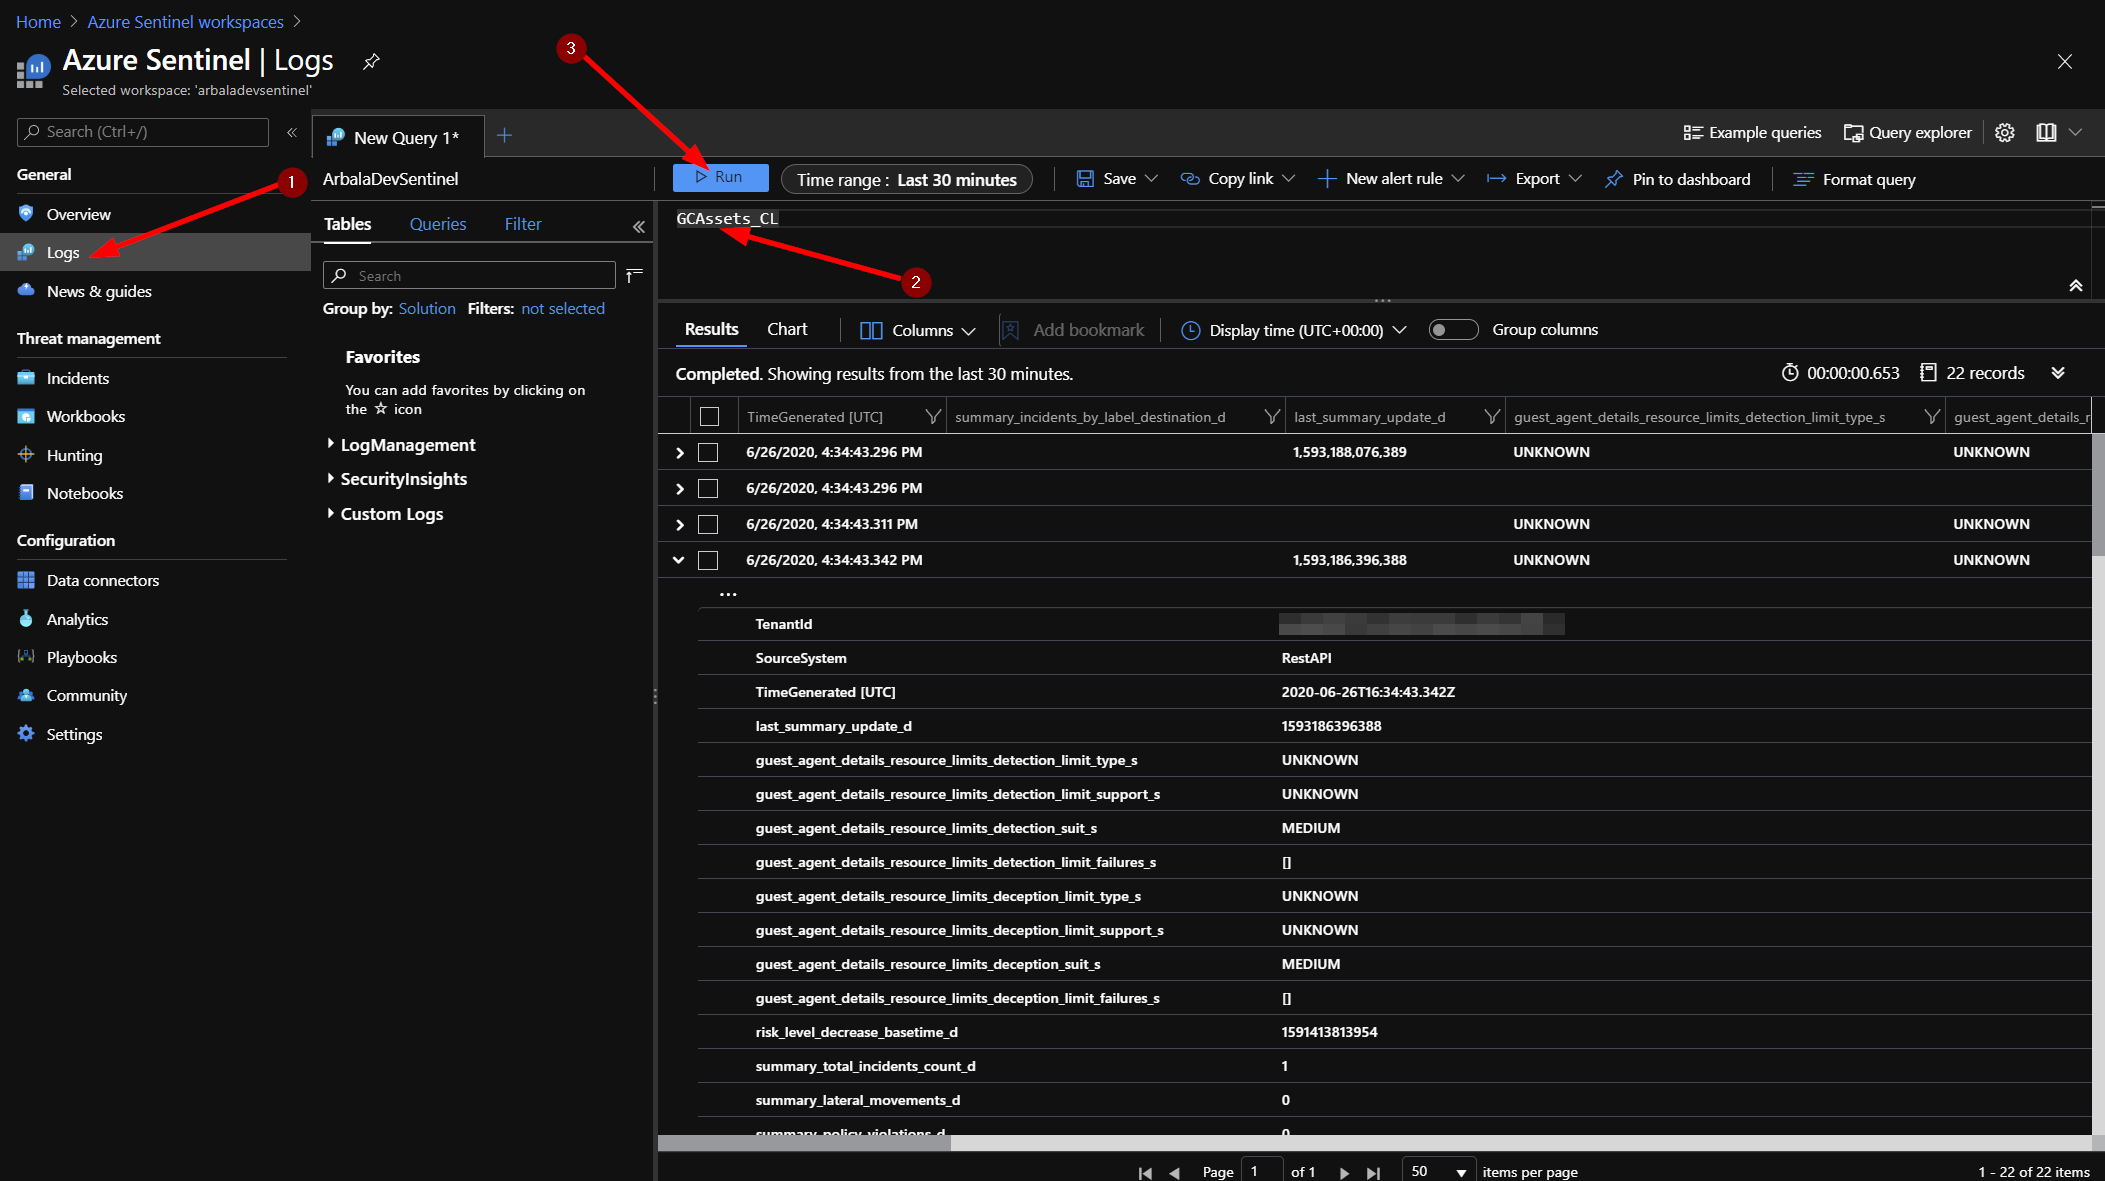Open the docs book icon in toolbar
Viewport: 2105px width, 1181px height.
pos(2046,132)
